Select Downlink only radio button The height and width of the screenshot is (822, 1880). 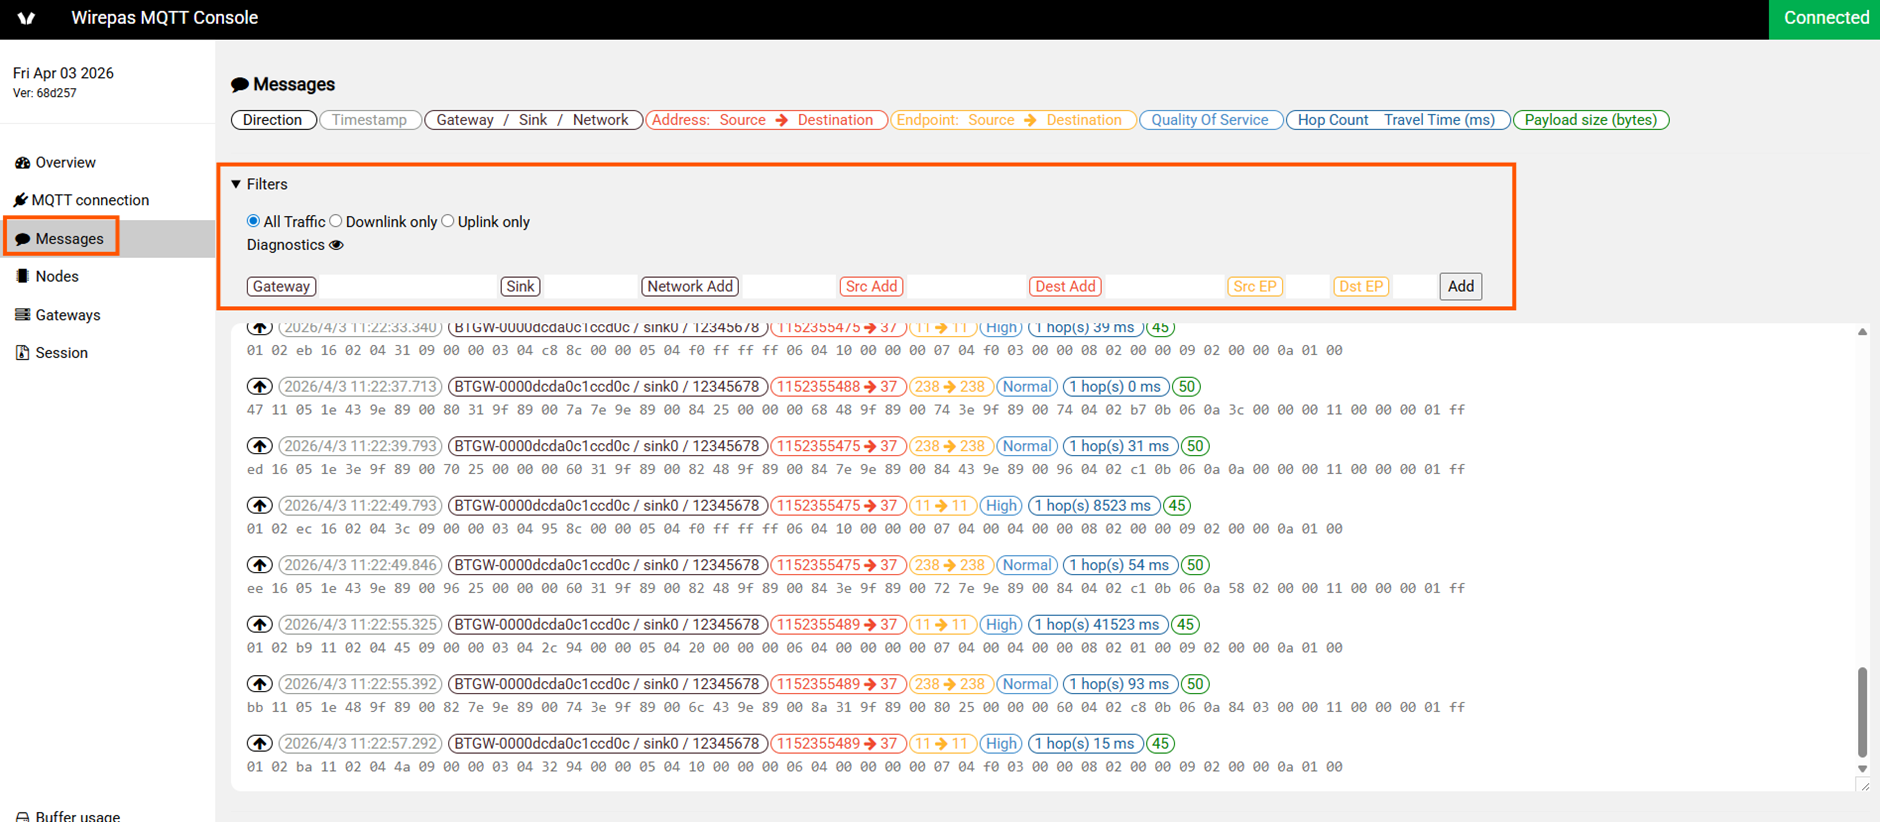[x=336, y=221]
